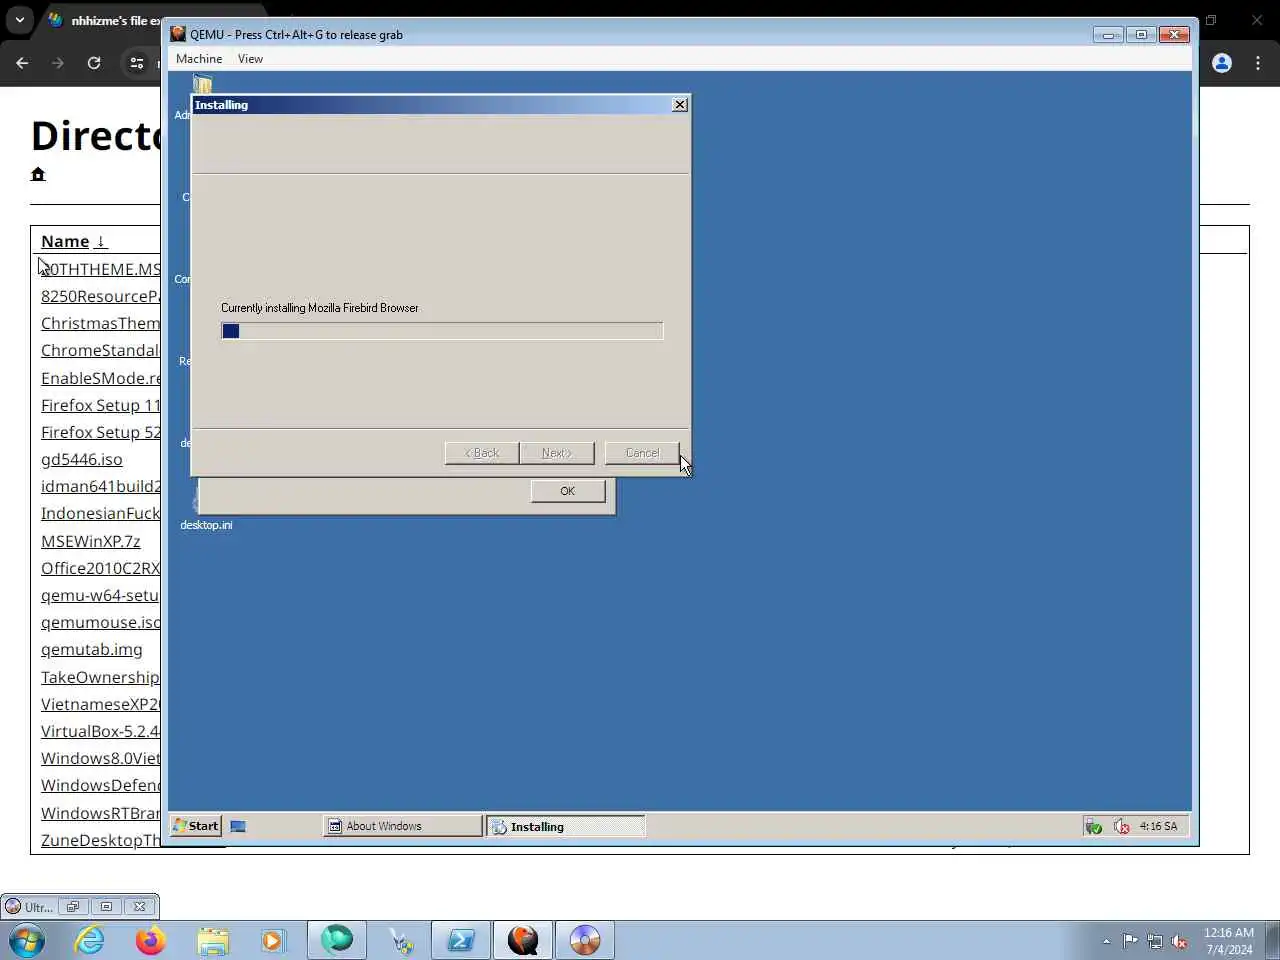Image resolution: width=1280 pixels, height=960 pixels.
Task: Switch to the QEMU taskbar icon
Action: coord(523,940)
